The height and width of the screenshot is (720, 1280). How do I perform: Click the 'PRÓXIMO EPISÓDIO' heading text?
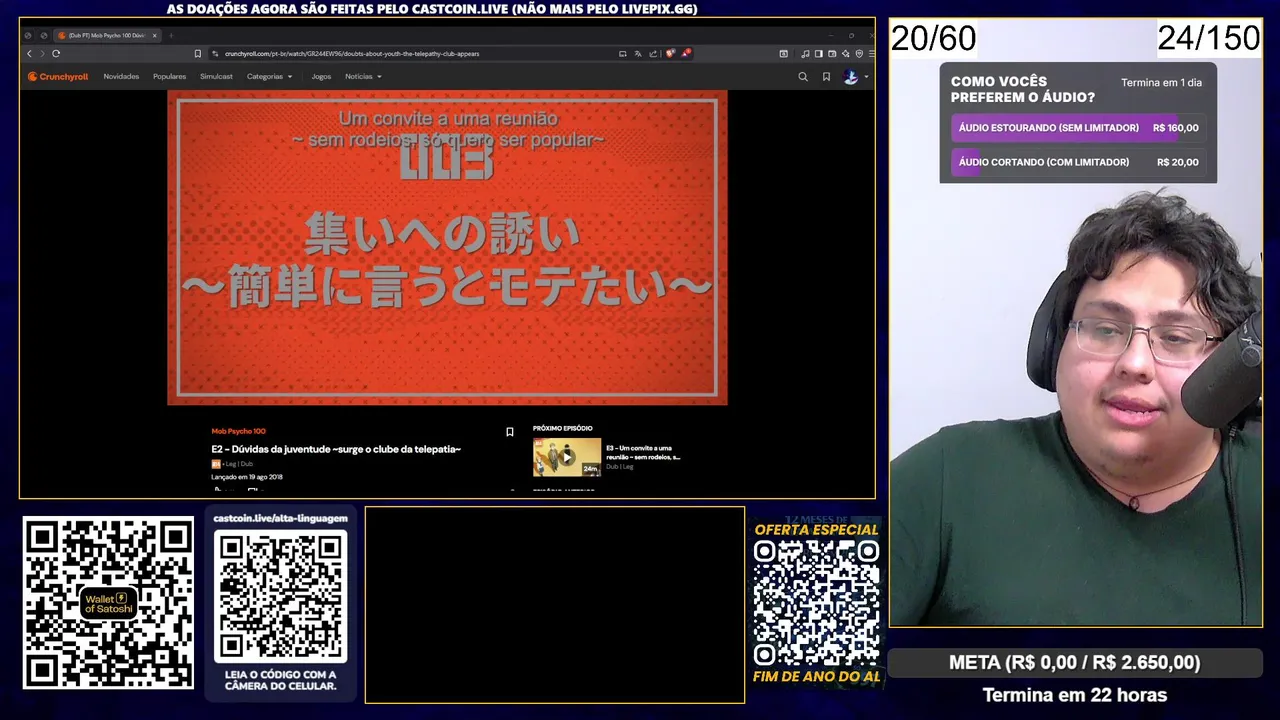(x=563, y=428)
